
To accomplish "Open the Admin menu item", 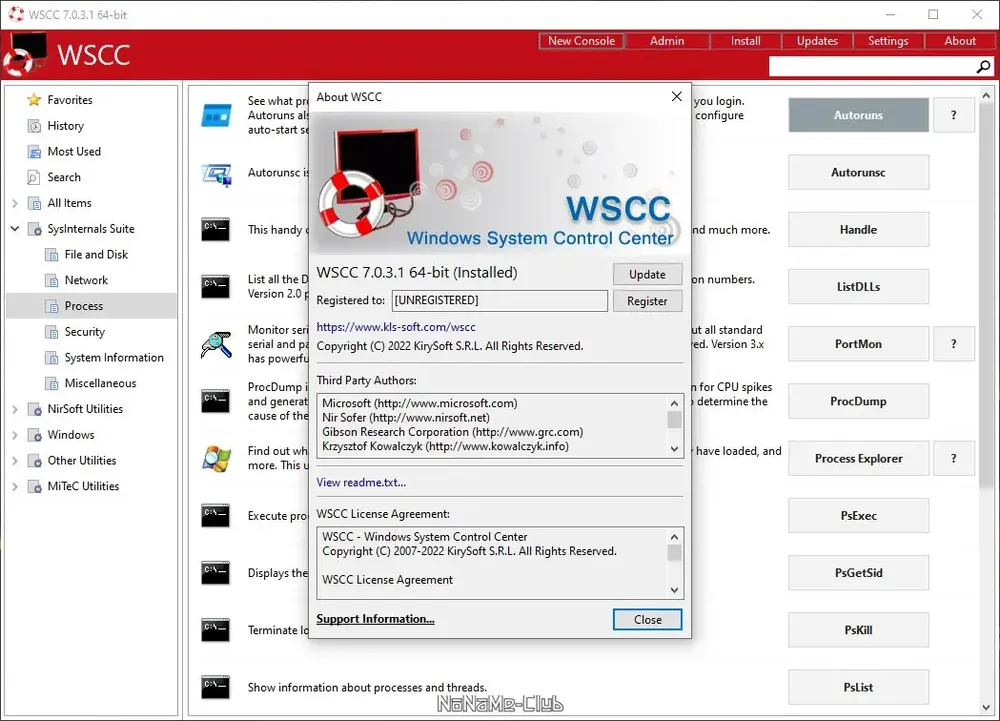I will tap(667, 41).
